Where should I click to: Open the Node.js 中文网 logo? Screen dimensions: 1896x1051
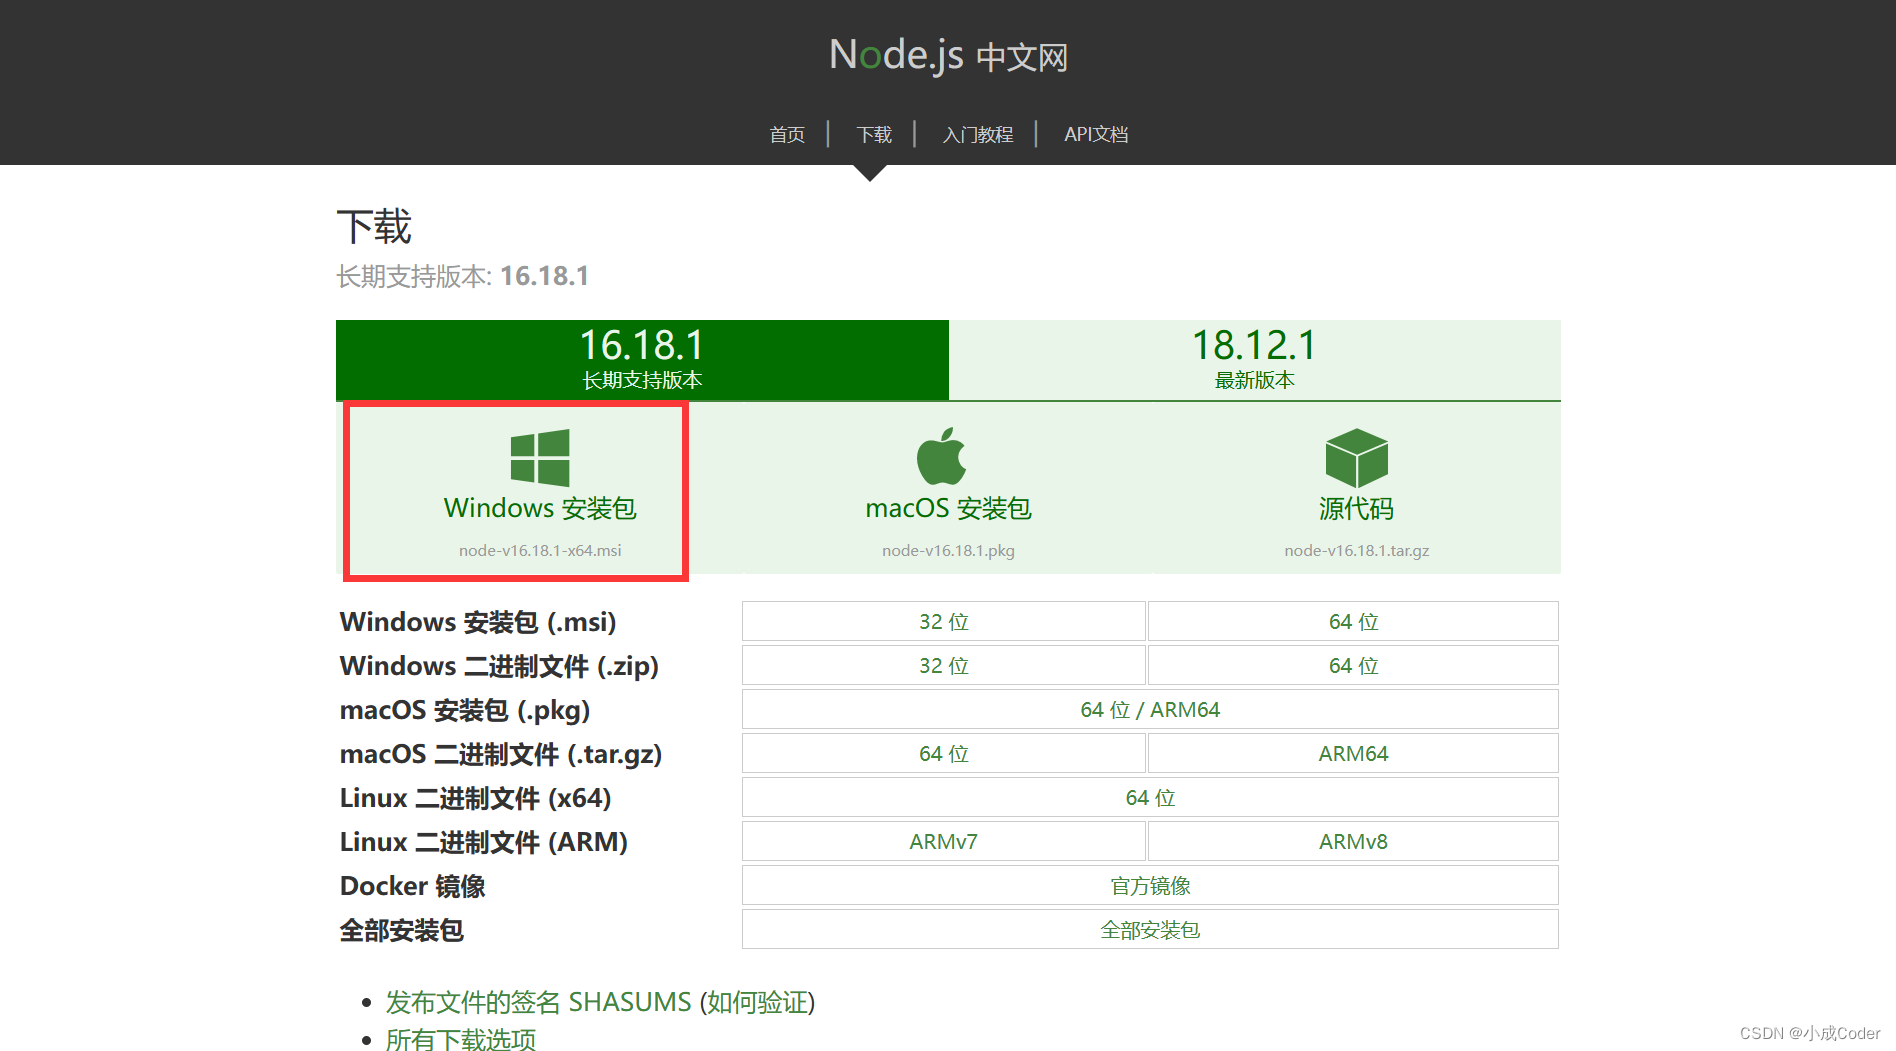point(948,56)
